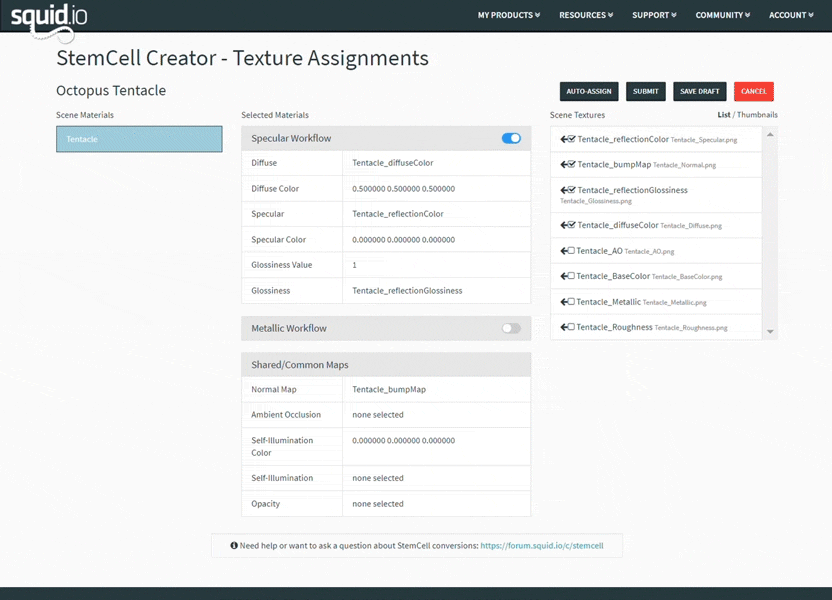Viewport: 832px width, 600px height.
Task: Click the assign arrow beside Tentacle_AO
Action: [563, 251]
